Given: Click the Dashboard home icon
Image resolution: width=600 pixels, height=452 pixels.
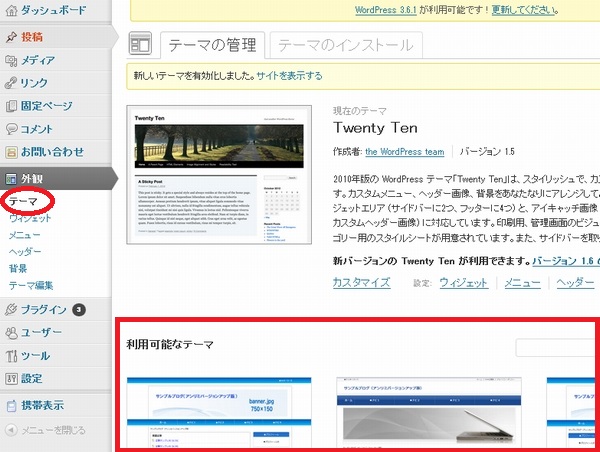Looking at the screenshot, I should tap(11, 10).
